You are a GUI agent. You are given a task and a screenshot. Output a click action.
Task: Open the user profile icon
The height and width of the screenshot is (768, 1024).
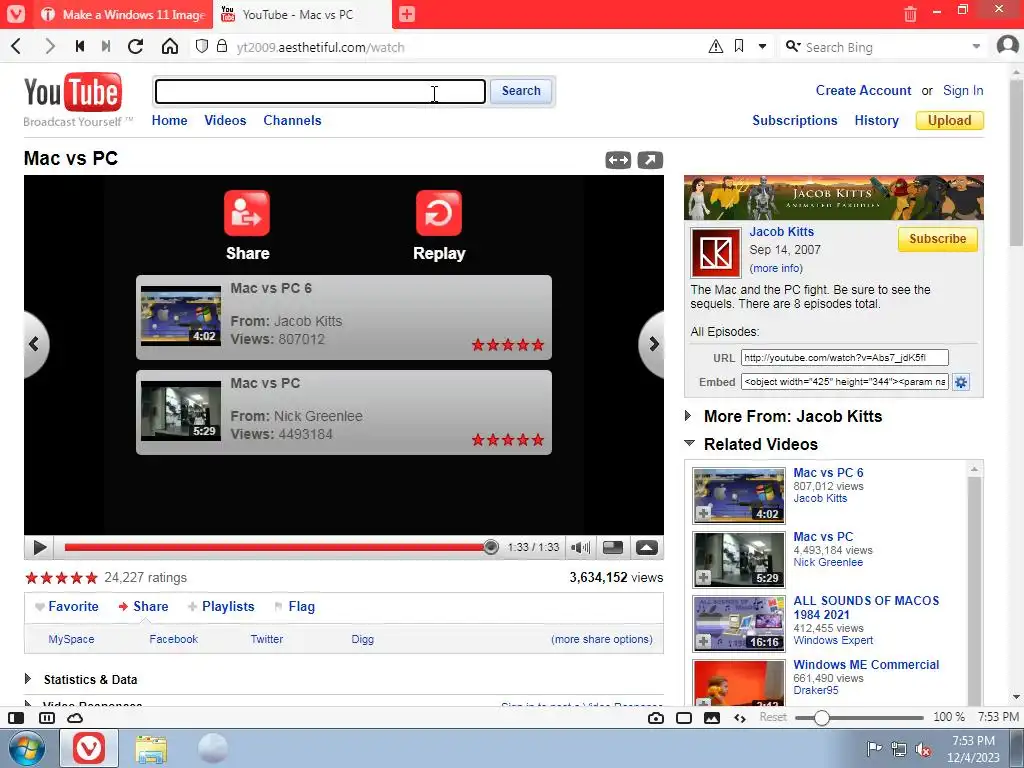1008,46
